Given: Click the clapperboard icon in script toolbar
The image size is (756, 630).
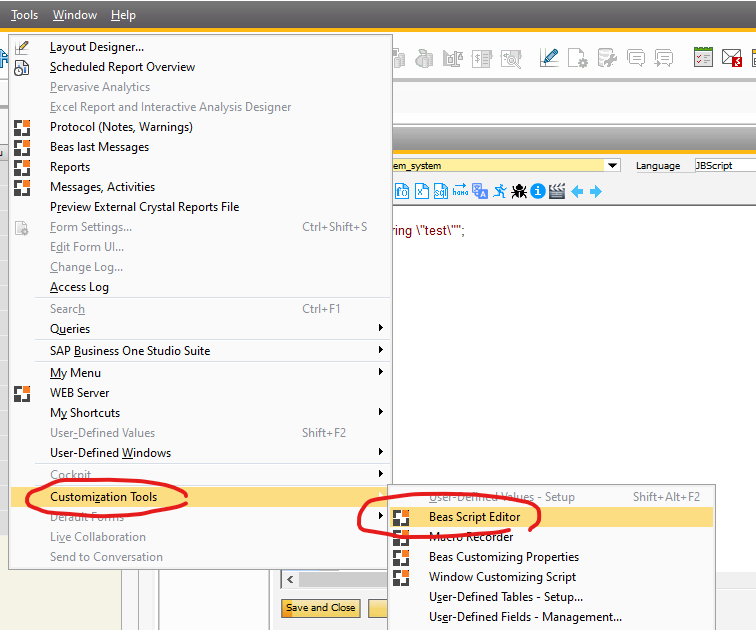Looking at the screenshot, I should 557,191.
